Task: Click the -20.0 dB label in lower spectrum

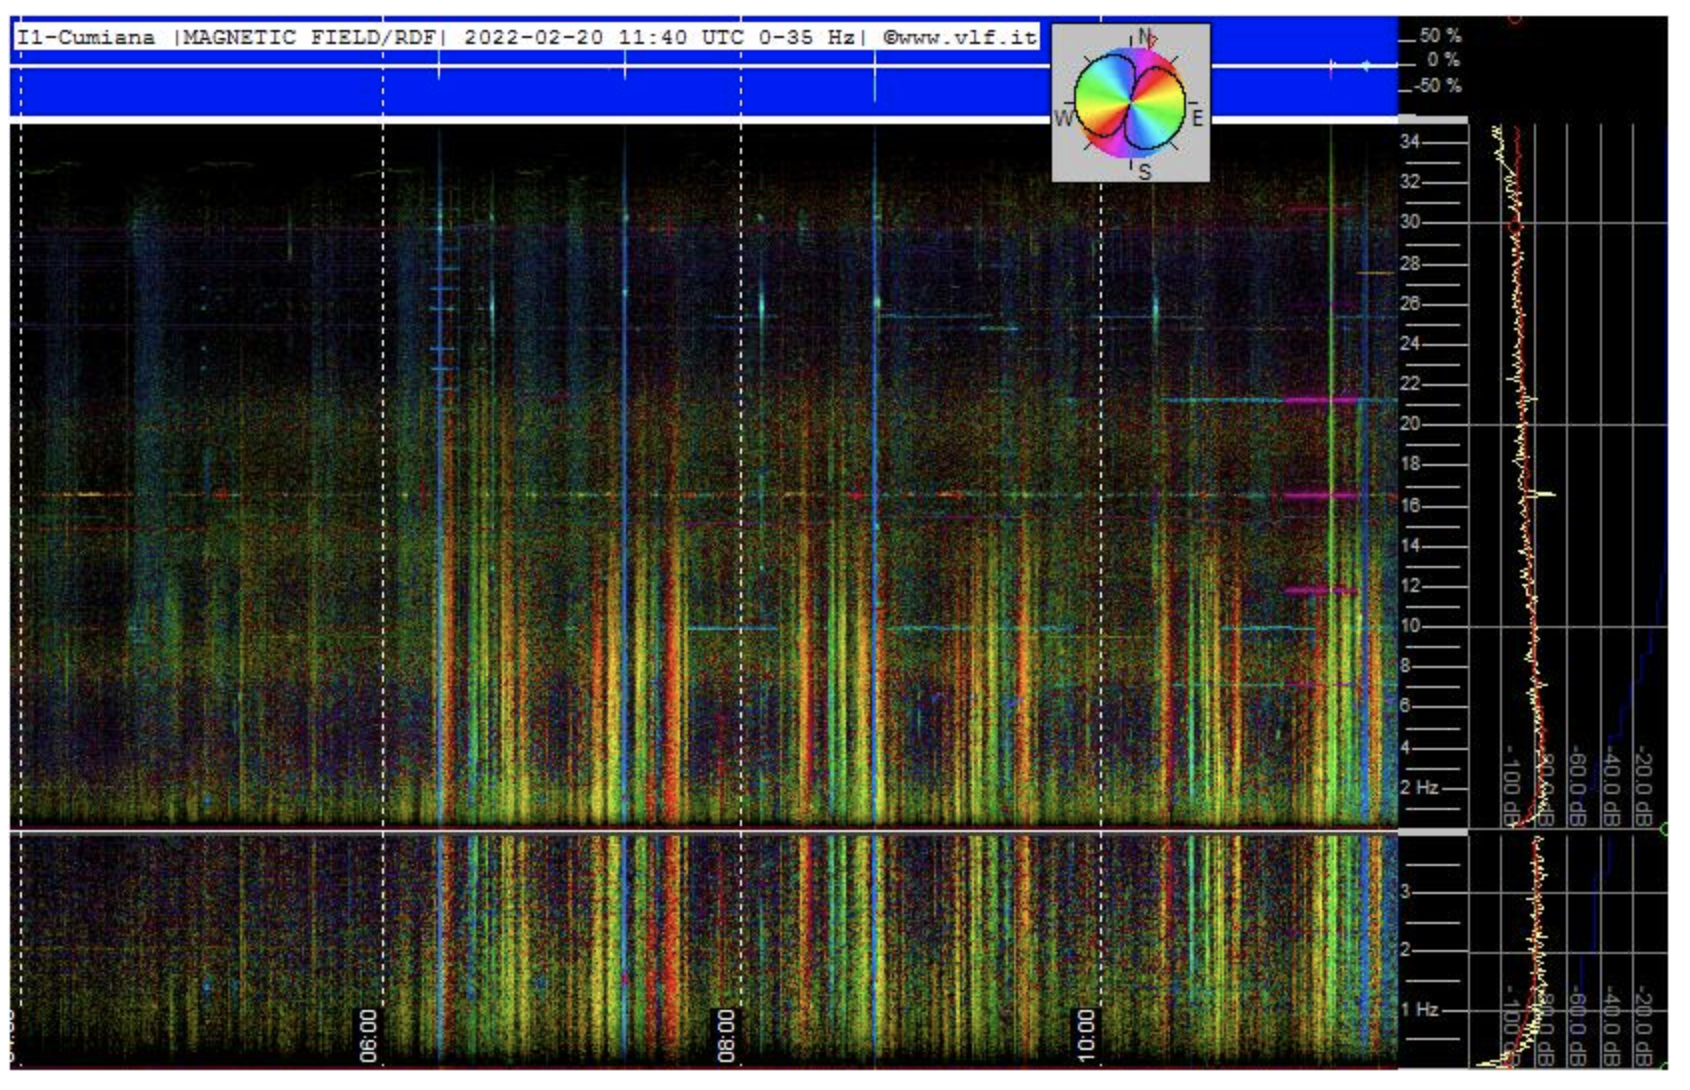Action: (1643, 1026)
